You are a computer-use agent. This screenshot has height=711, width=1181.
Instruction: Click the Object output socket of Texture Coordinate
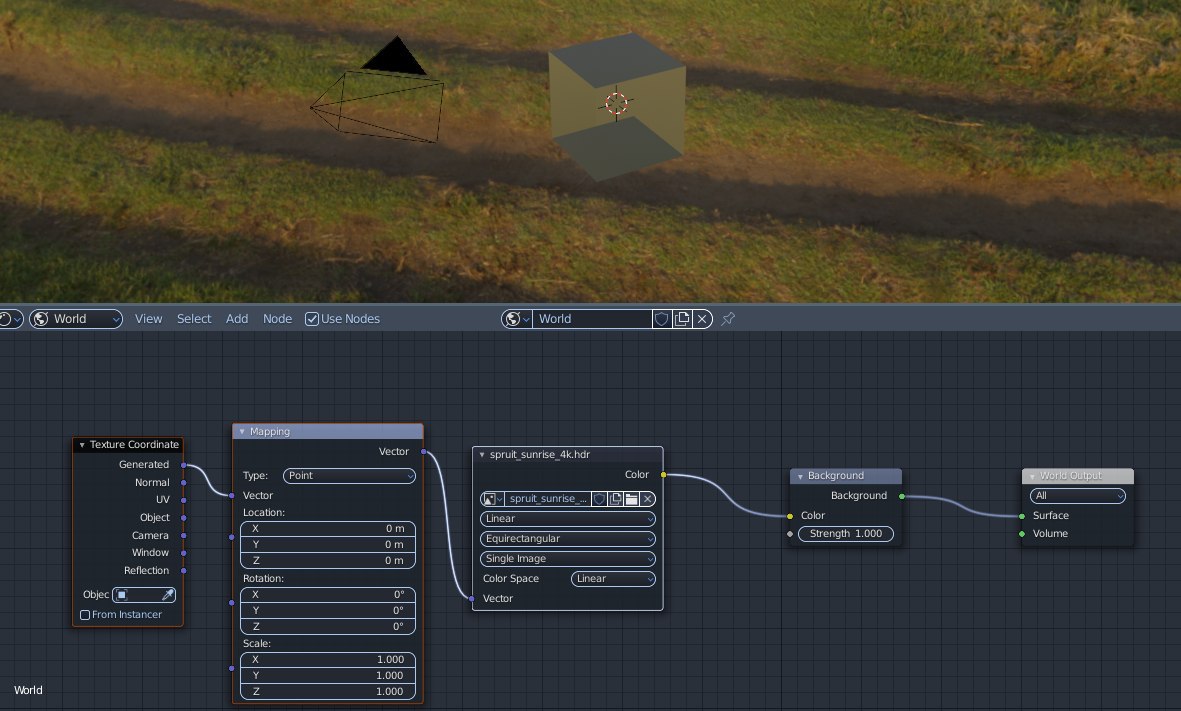pyautogui.click(x=184, y=517)
